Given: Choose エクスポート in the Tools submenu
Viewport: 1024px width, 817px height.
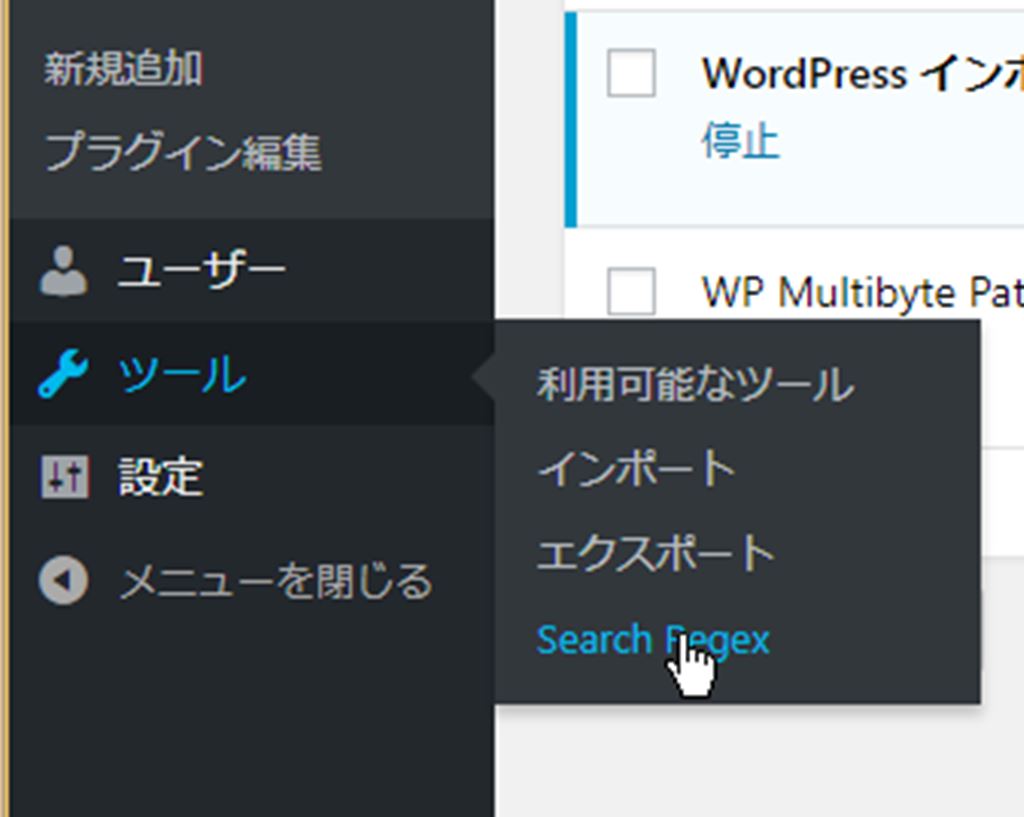Looking at the screenshot, I should (x=655, y=554).
